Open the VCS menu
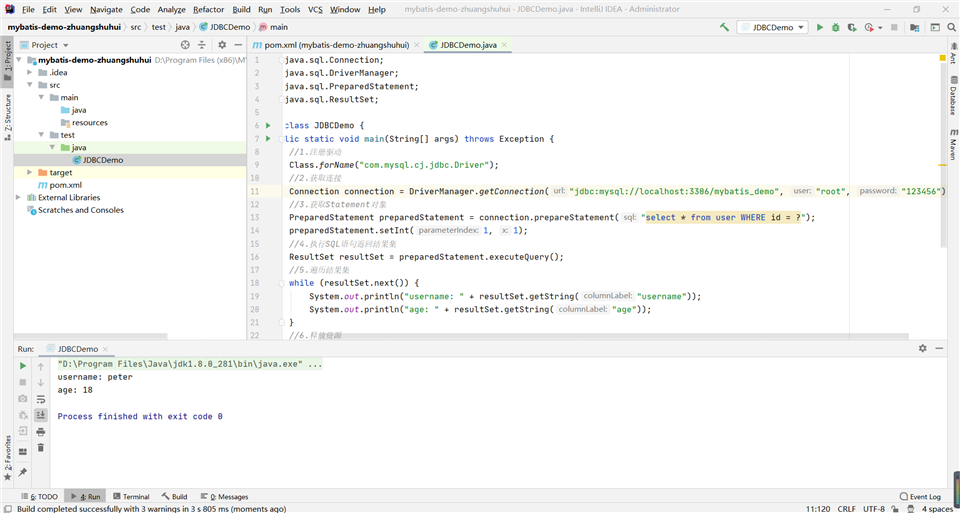The image size is (960, 513). (x=315, y=9)
